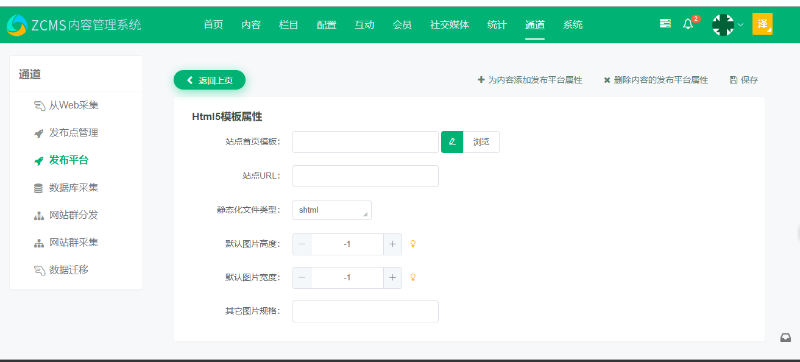Open the 内容 top menu
800x362 pixels.
click(x=251, y=24)
